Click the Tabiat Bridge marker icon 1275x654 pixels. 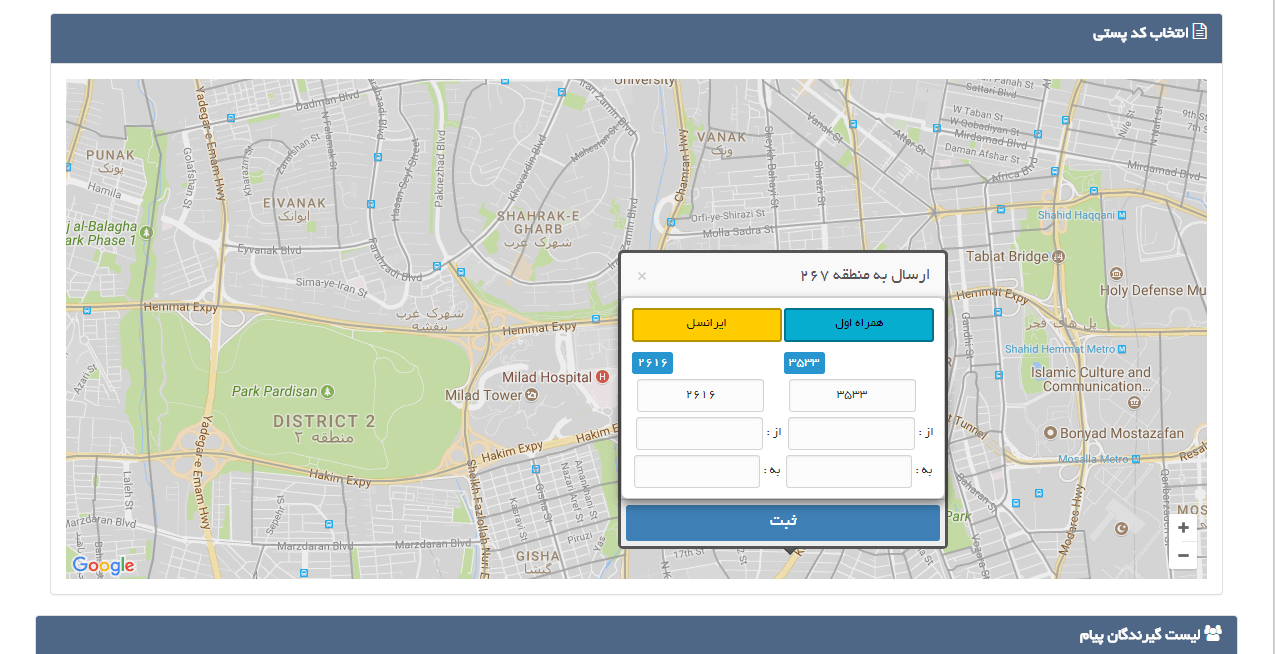tap(1059, 256)
